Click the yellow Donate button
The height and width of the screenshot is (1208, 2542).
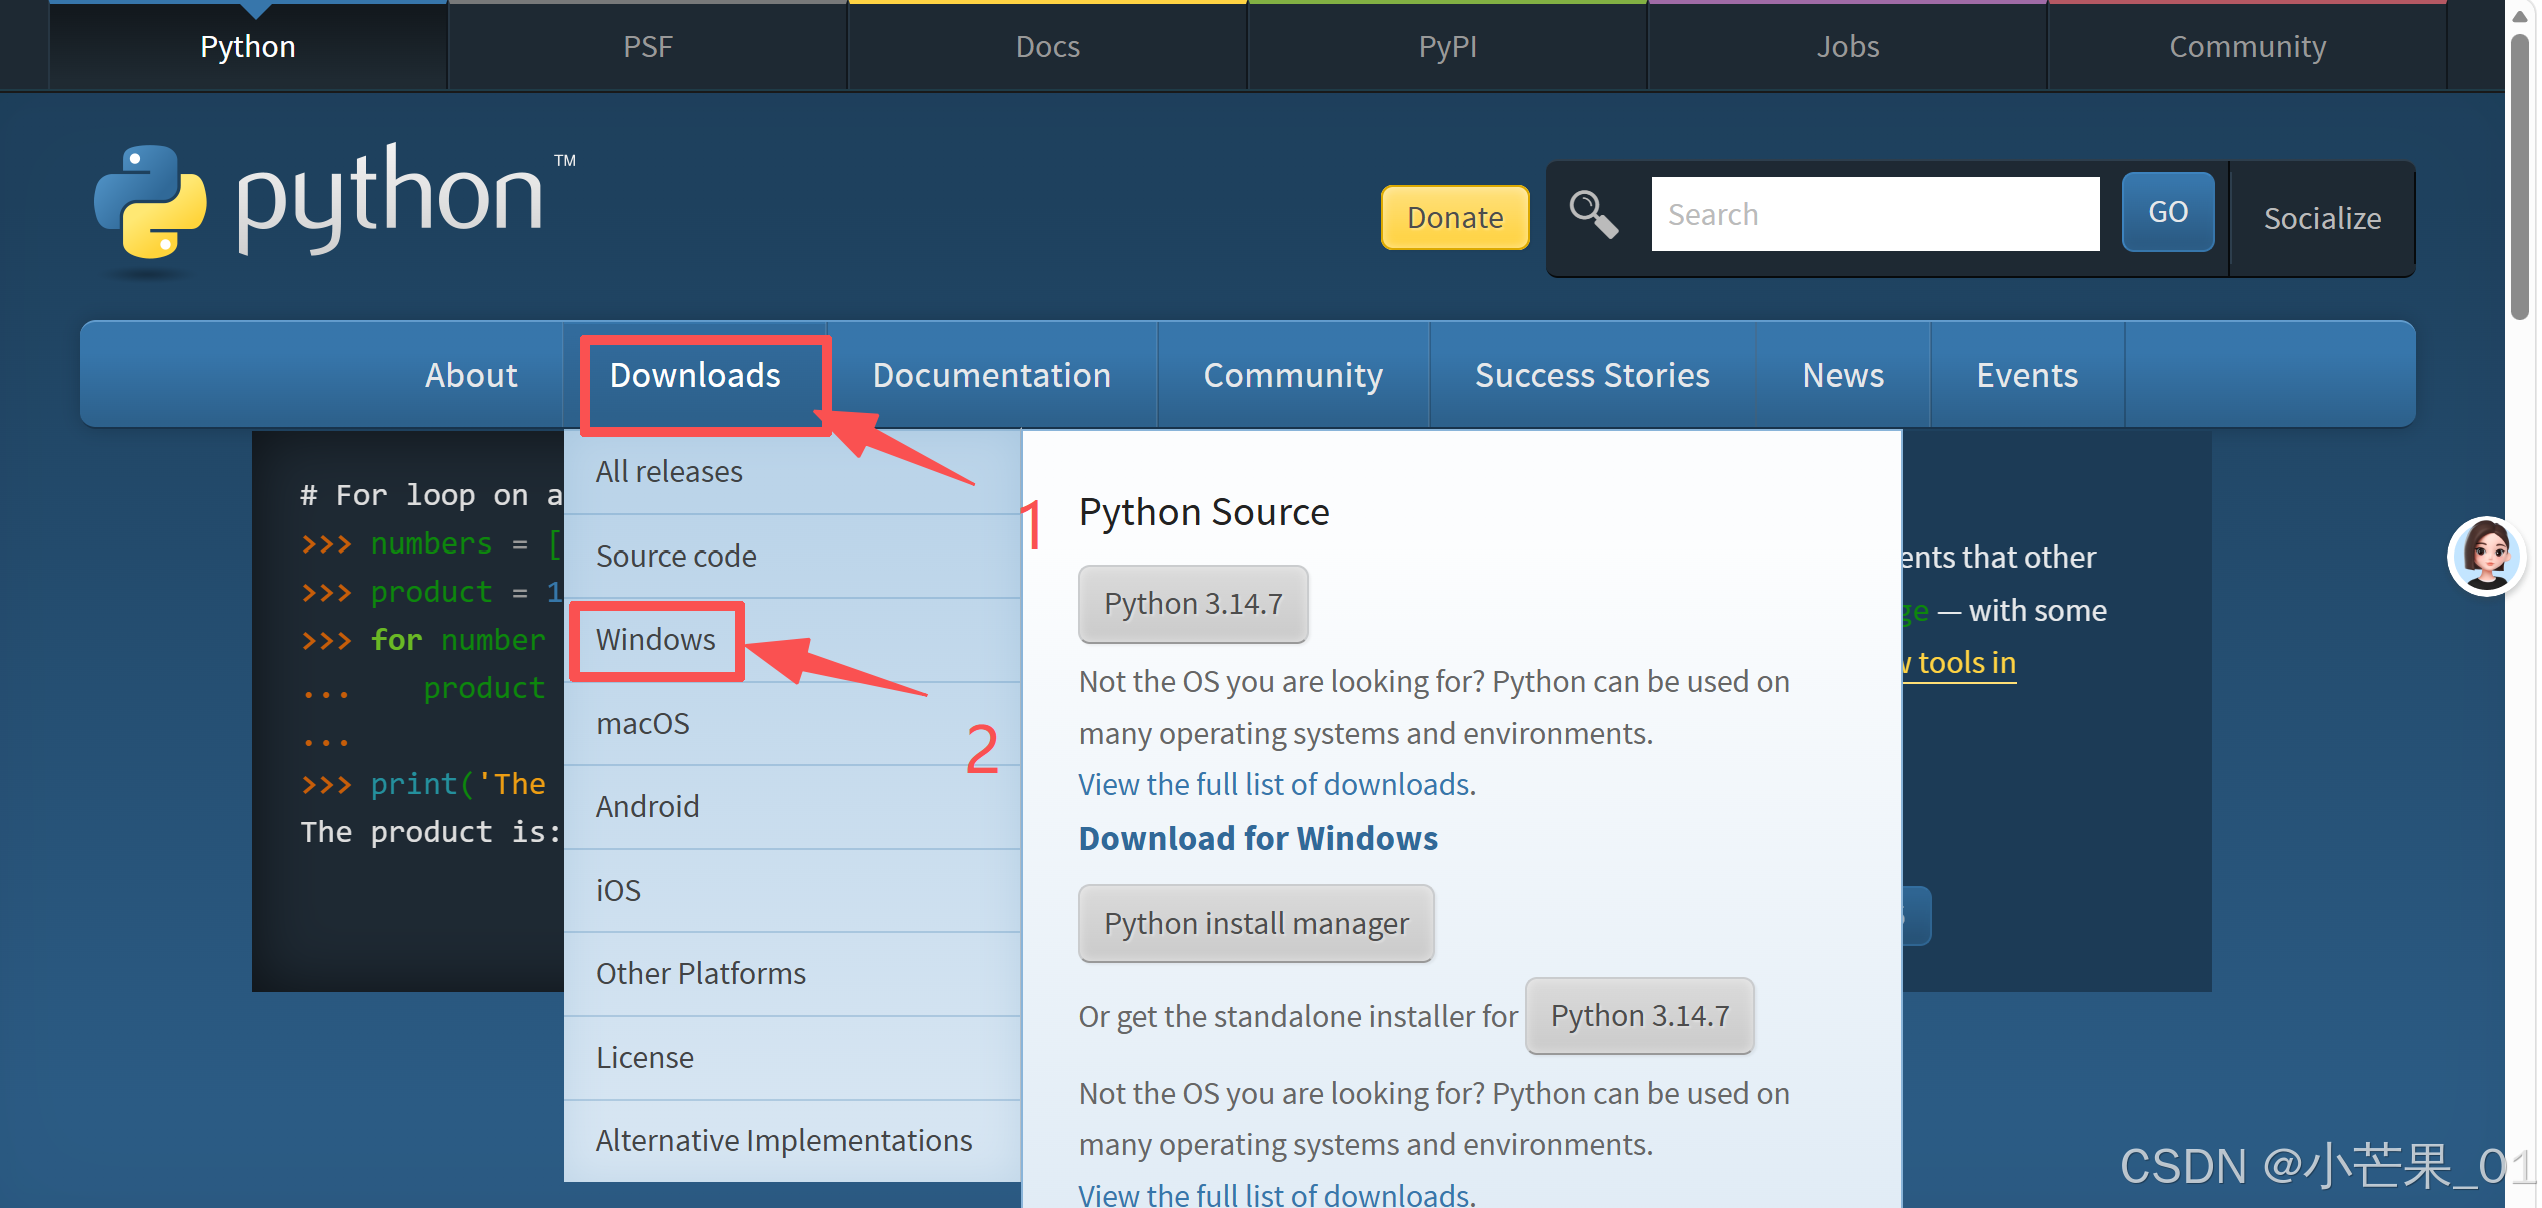[x=1455, y=217]
